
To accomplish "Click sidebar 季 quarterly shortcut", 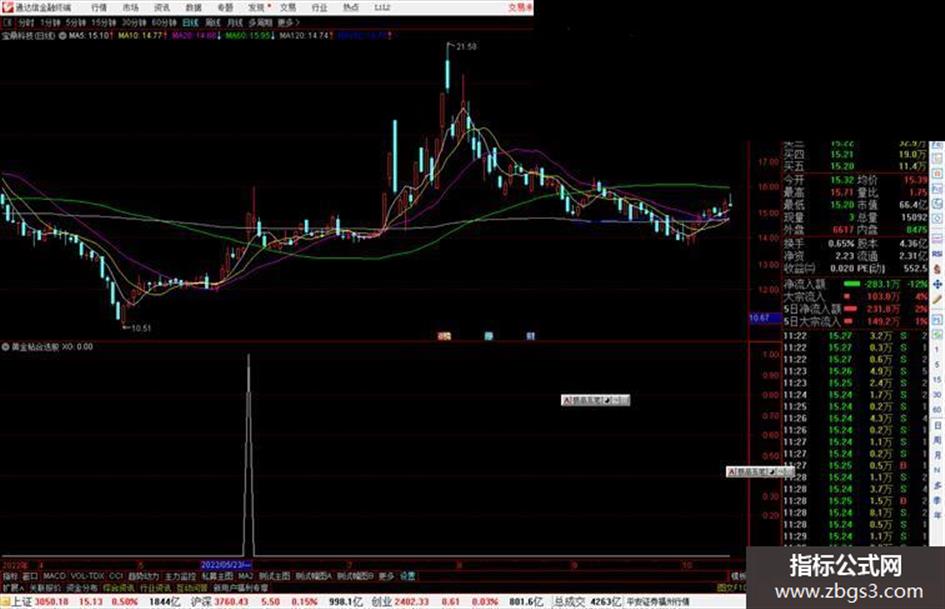I will click(x=937, y=500).
